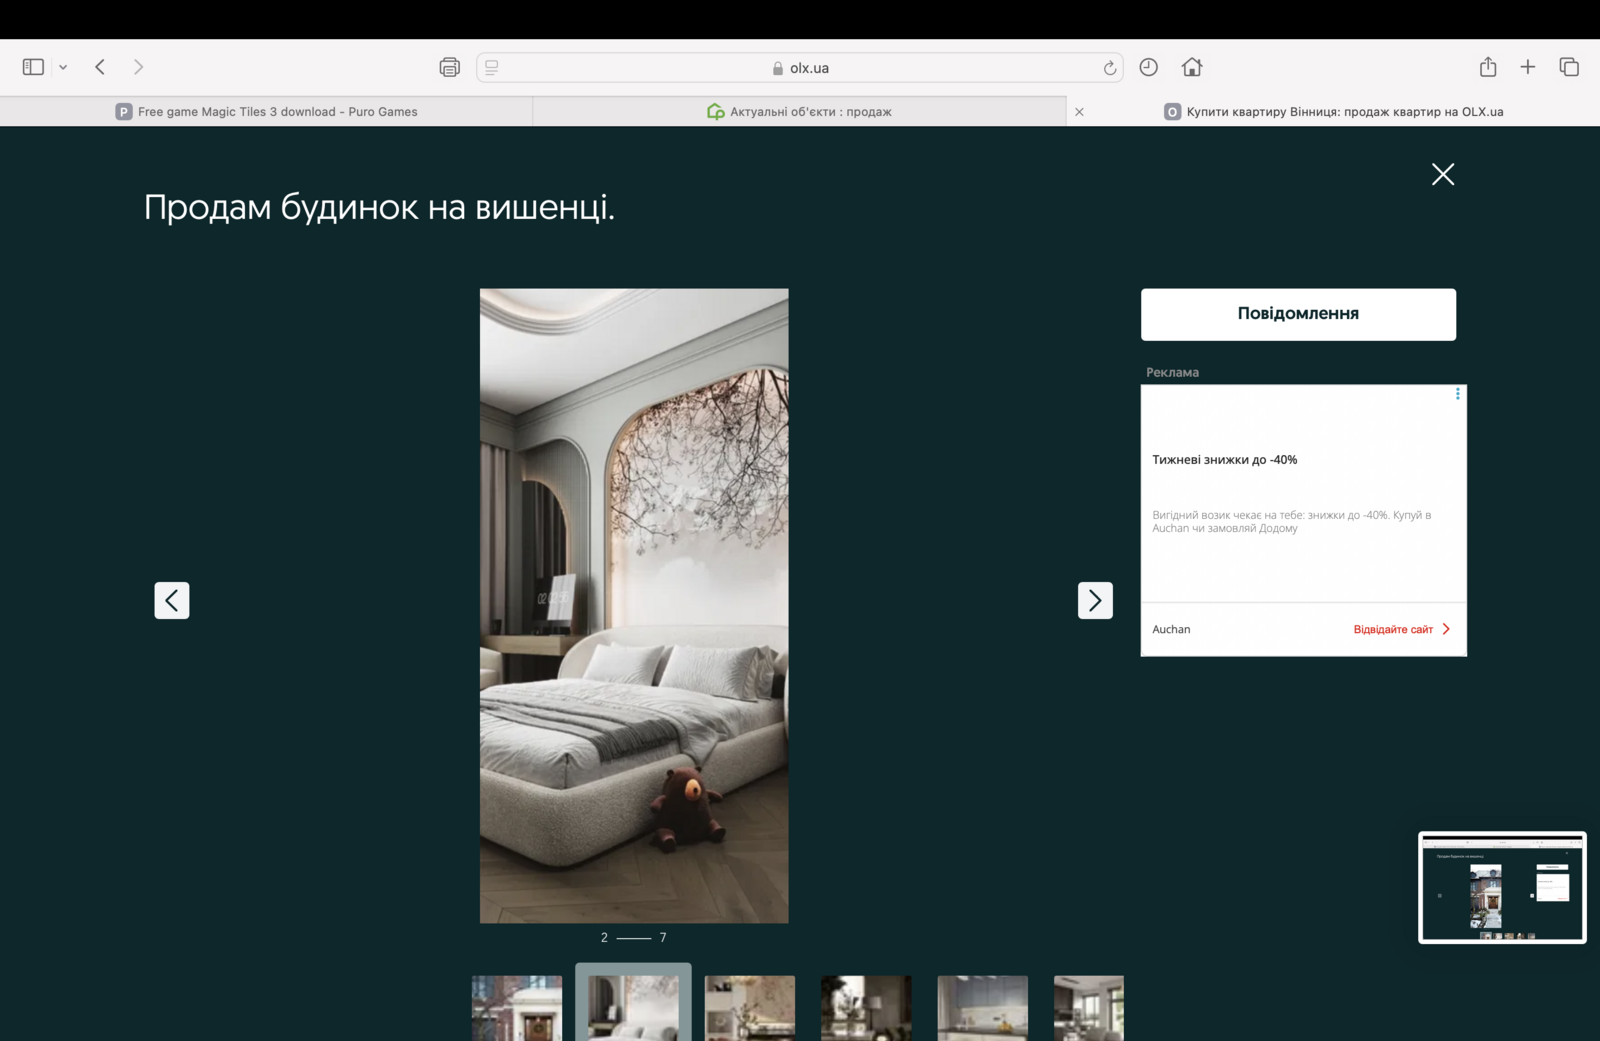Close the gallery with X icon

(1442, 174)
